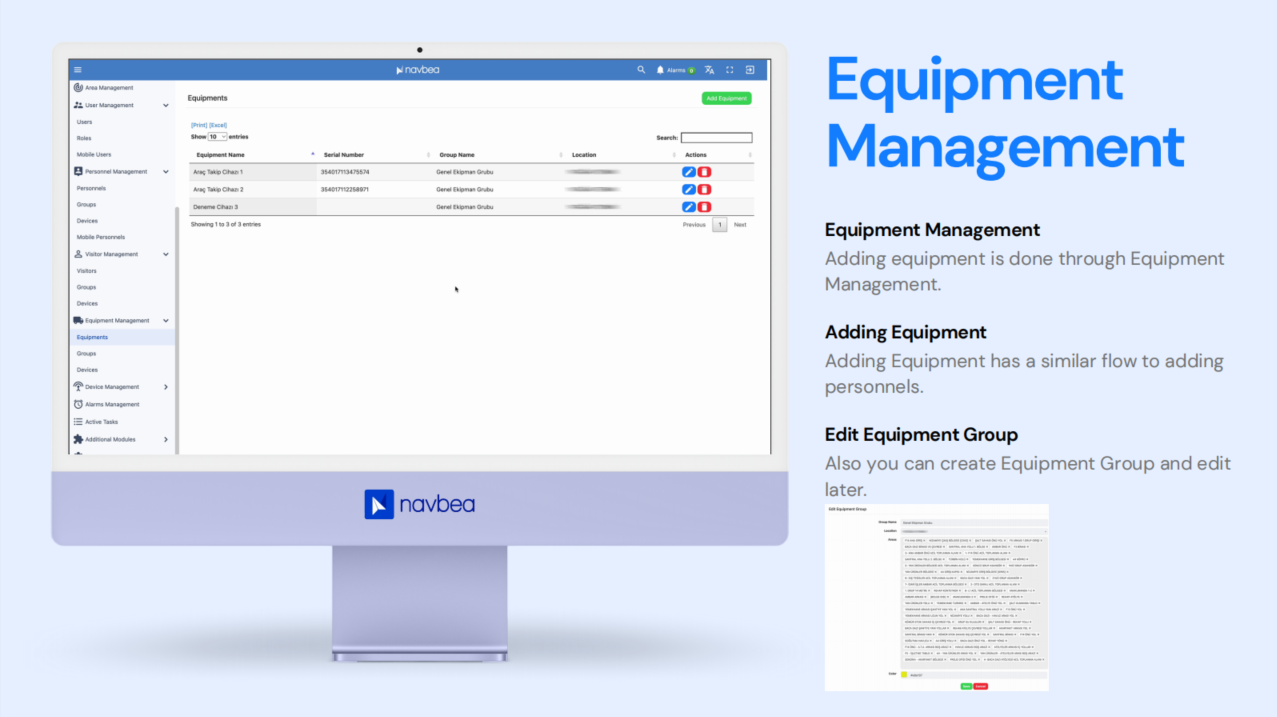Collapse the Equipment Management section
Screen dimensions: 1277x717
166,321
